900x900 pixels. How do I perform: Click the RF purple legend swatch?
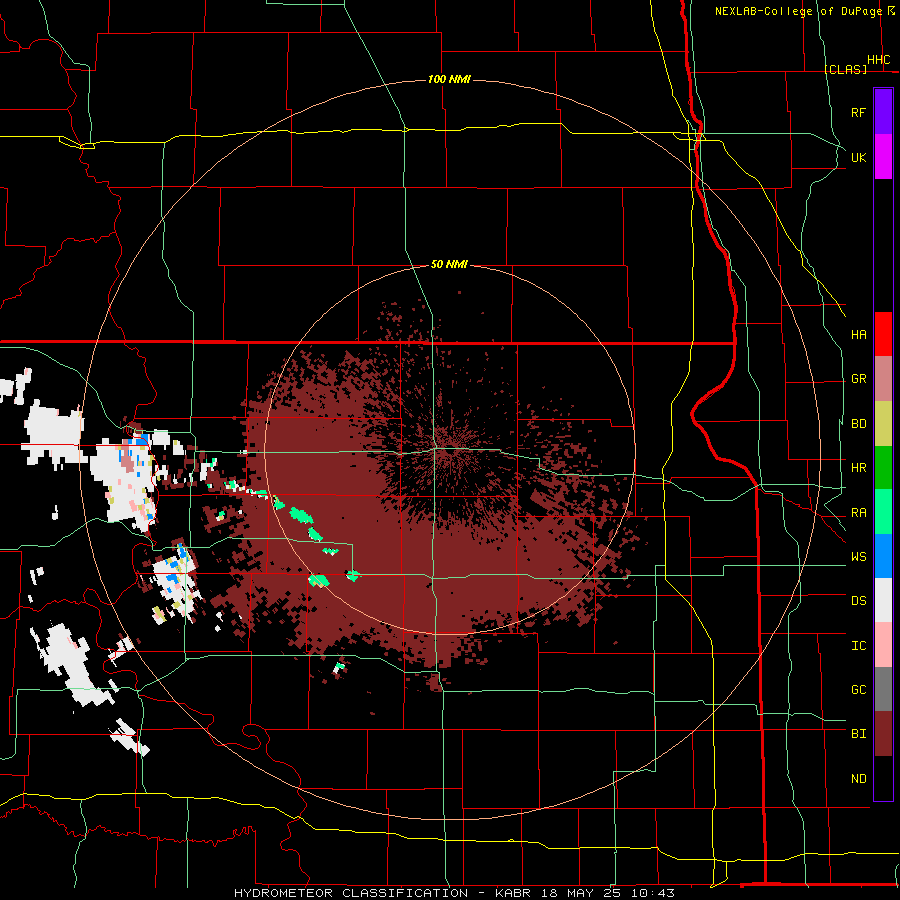pos(883,112)
